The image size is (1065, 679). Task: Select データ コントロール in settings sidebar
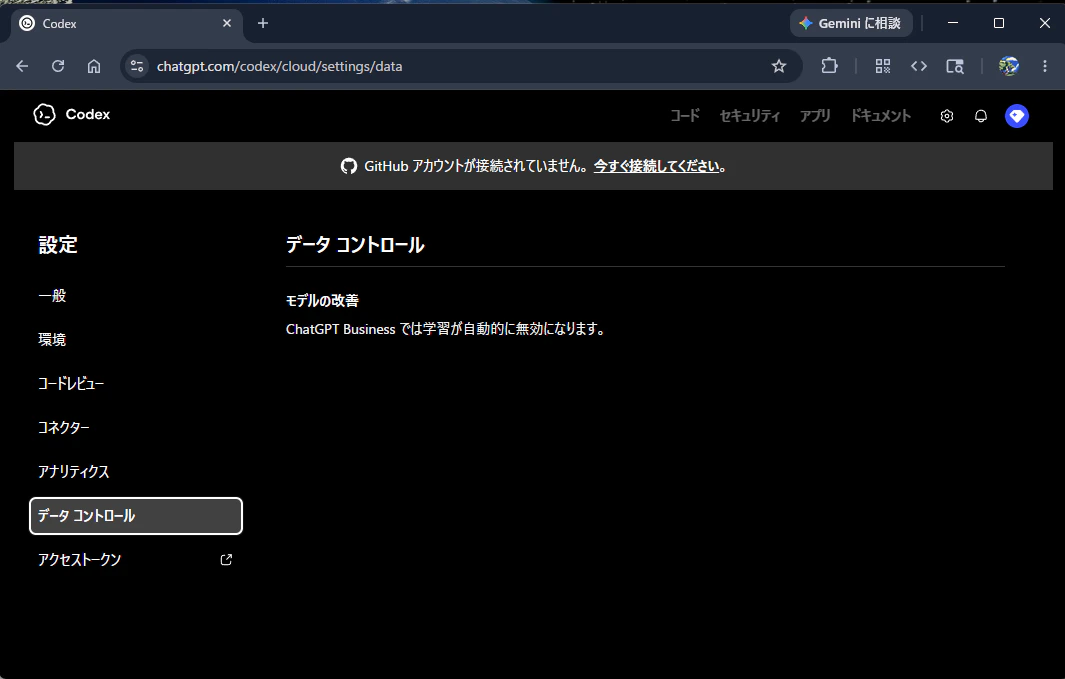tap(136, 516)
